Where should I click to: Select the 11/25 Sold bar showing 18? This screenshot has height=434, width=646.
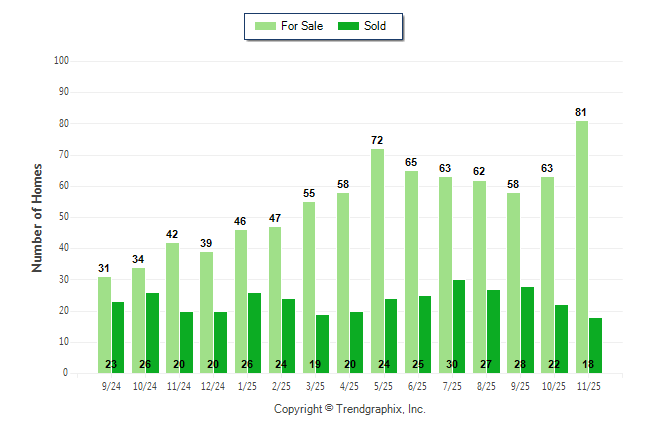coord(596,345)
